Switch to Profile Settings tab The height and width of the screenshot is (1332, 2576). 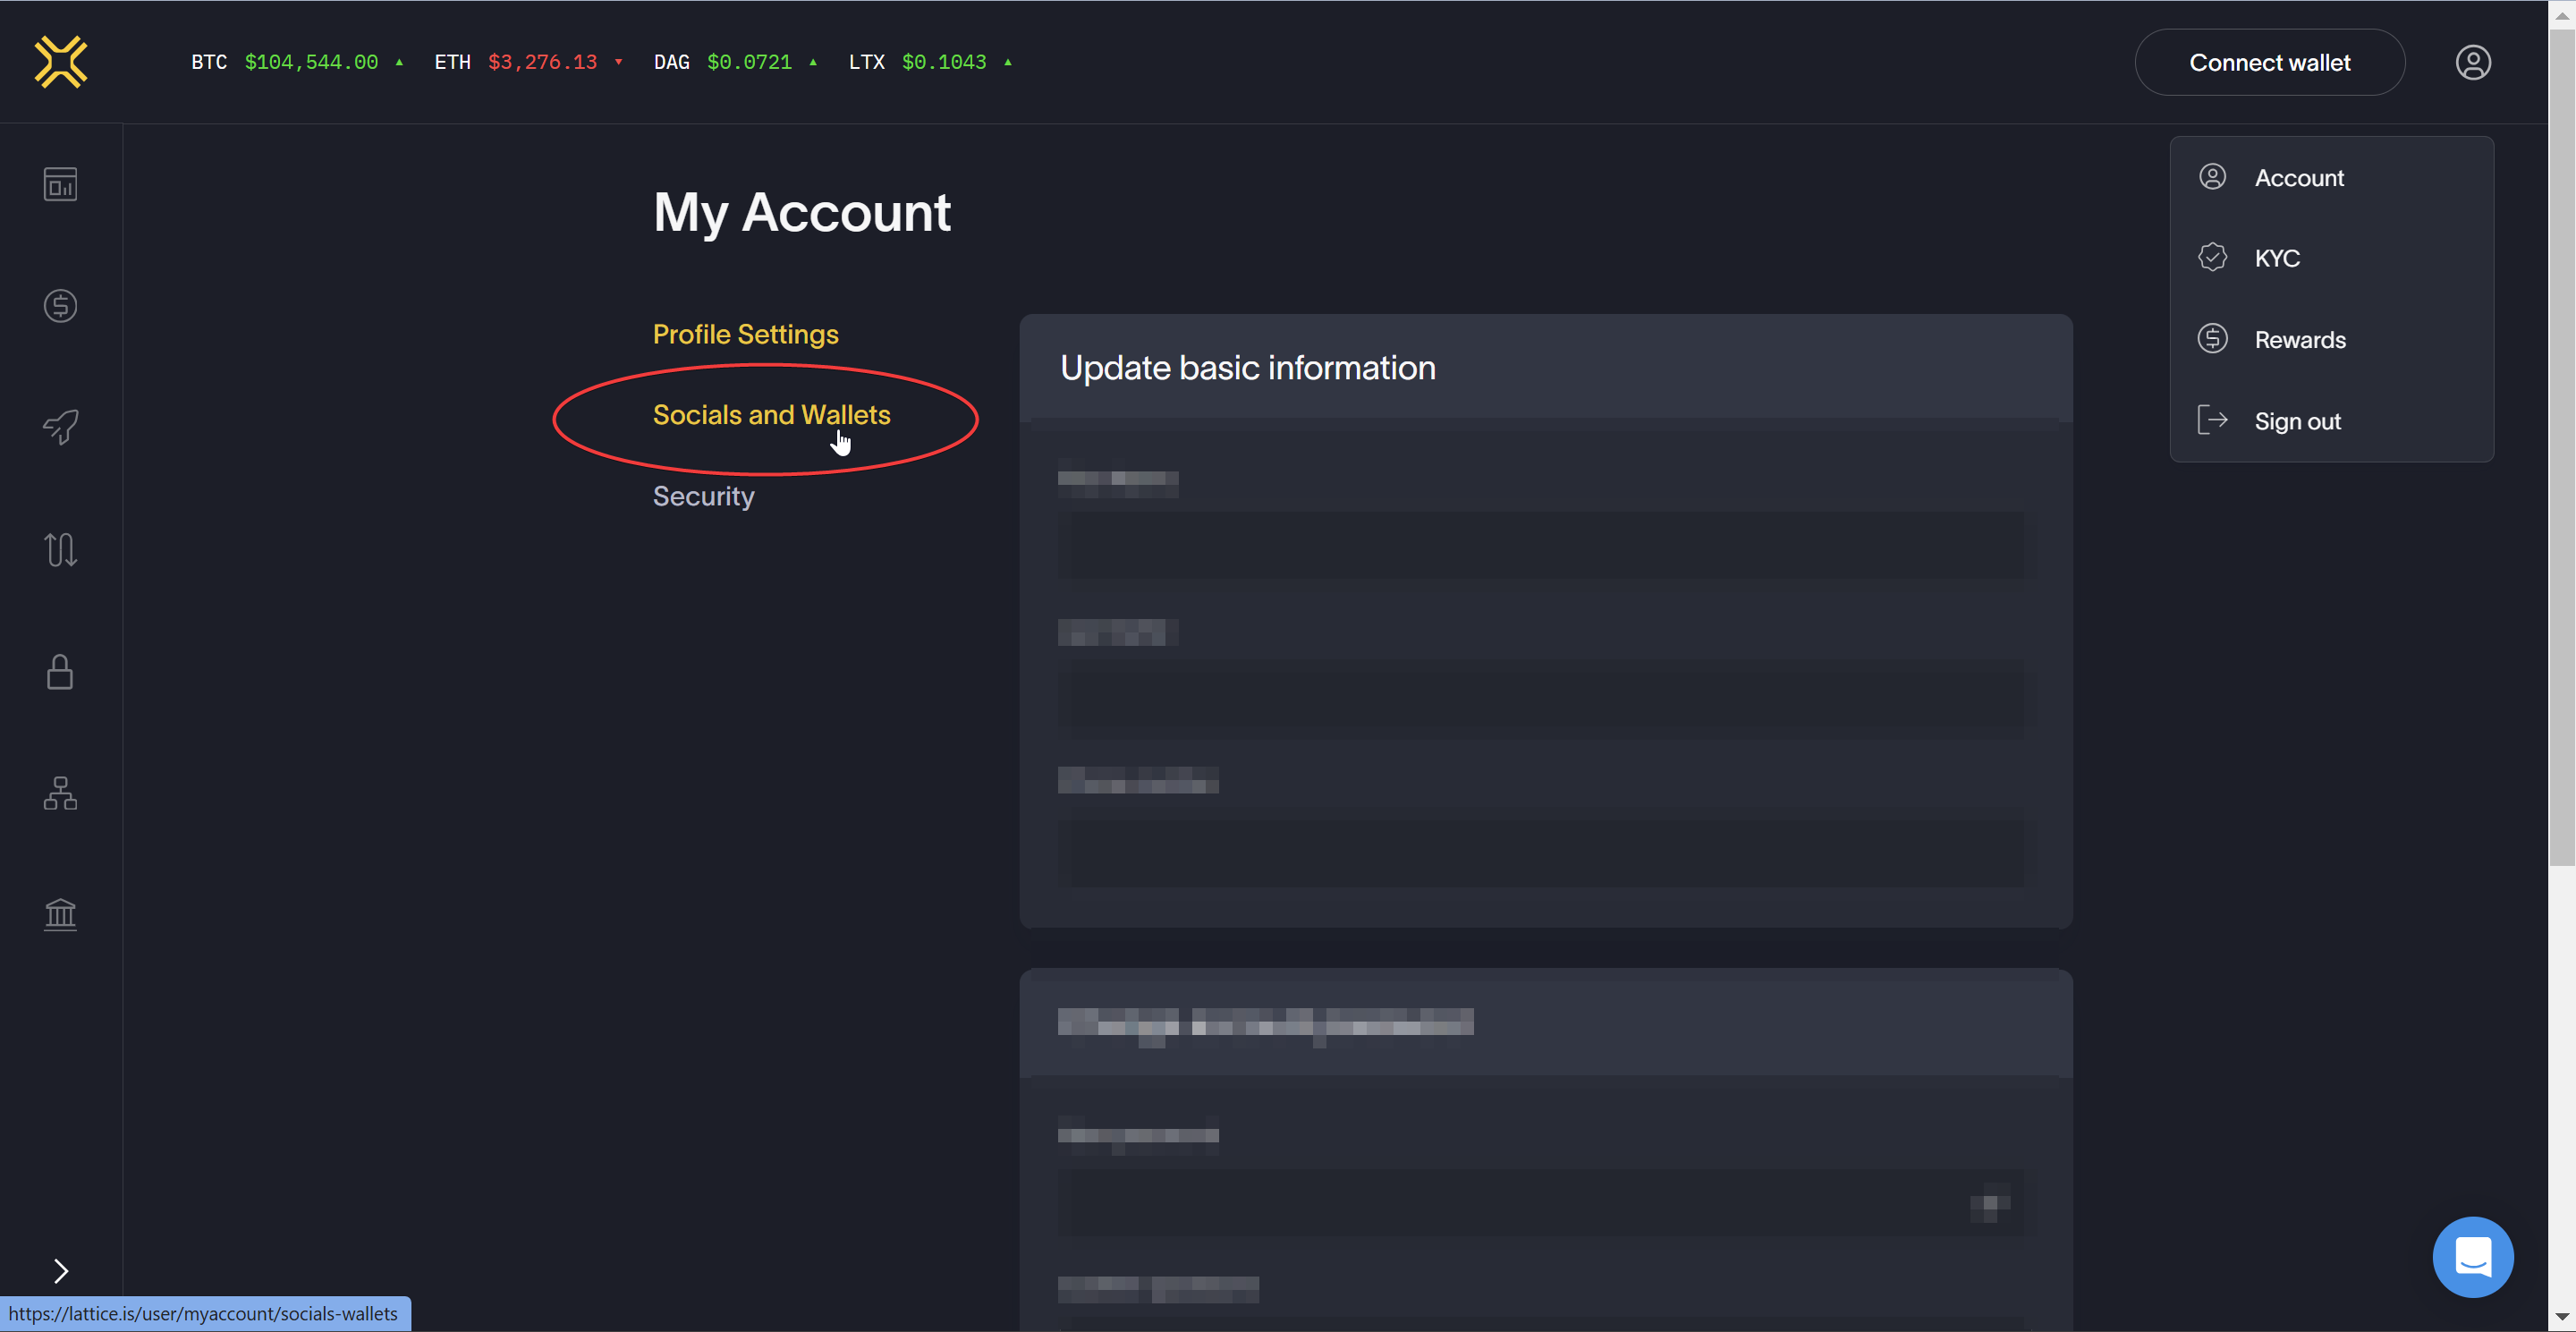(745, 334)
